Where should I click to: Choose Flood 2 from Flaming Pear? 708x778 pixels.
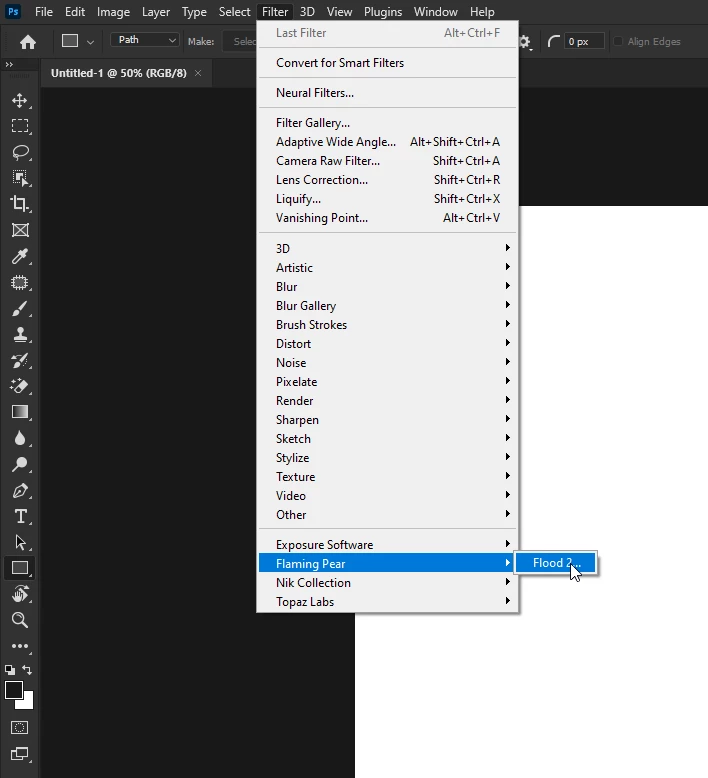coord(556,563)
